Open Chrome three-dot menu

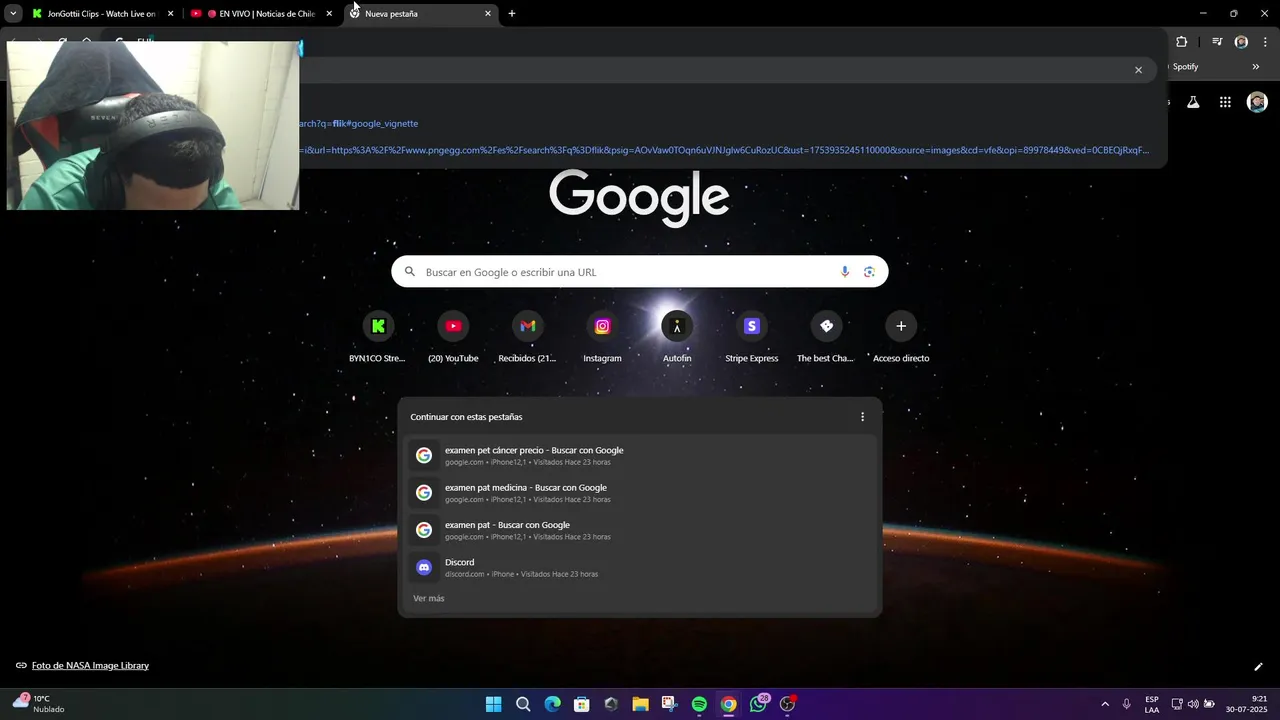[1265, 42]
